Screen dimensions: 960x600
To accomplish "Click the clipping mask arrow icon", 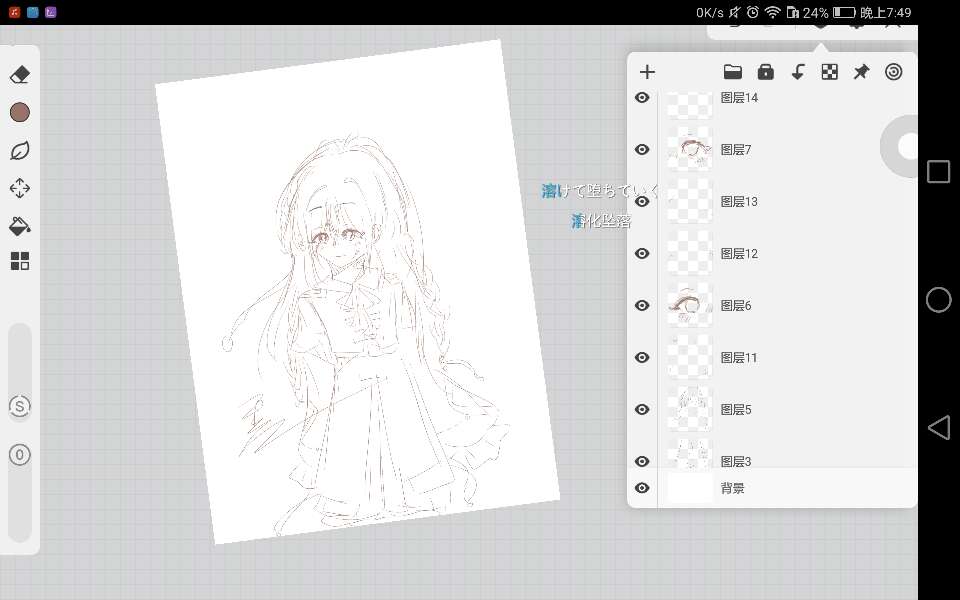I will [x=798, y=72].
